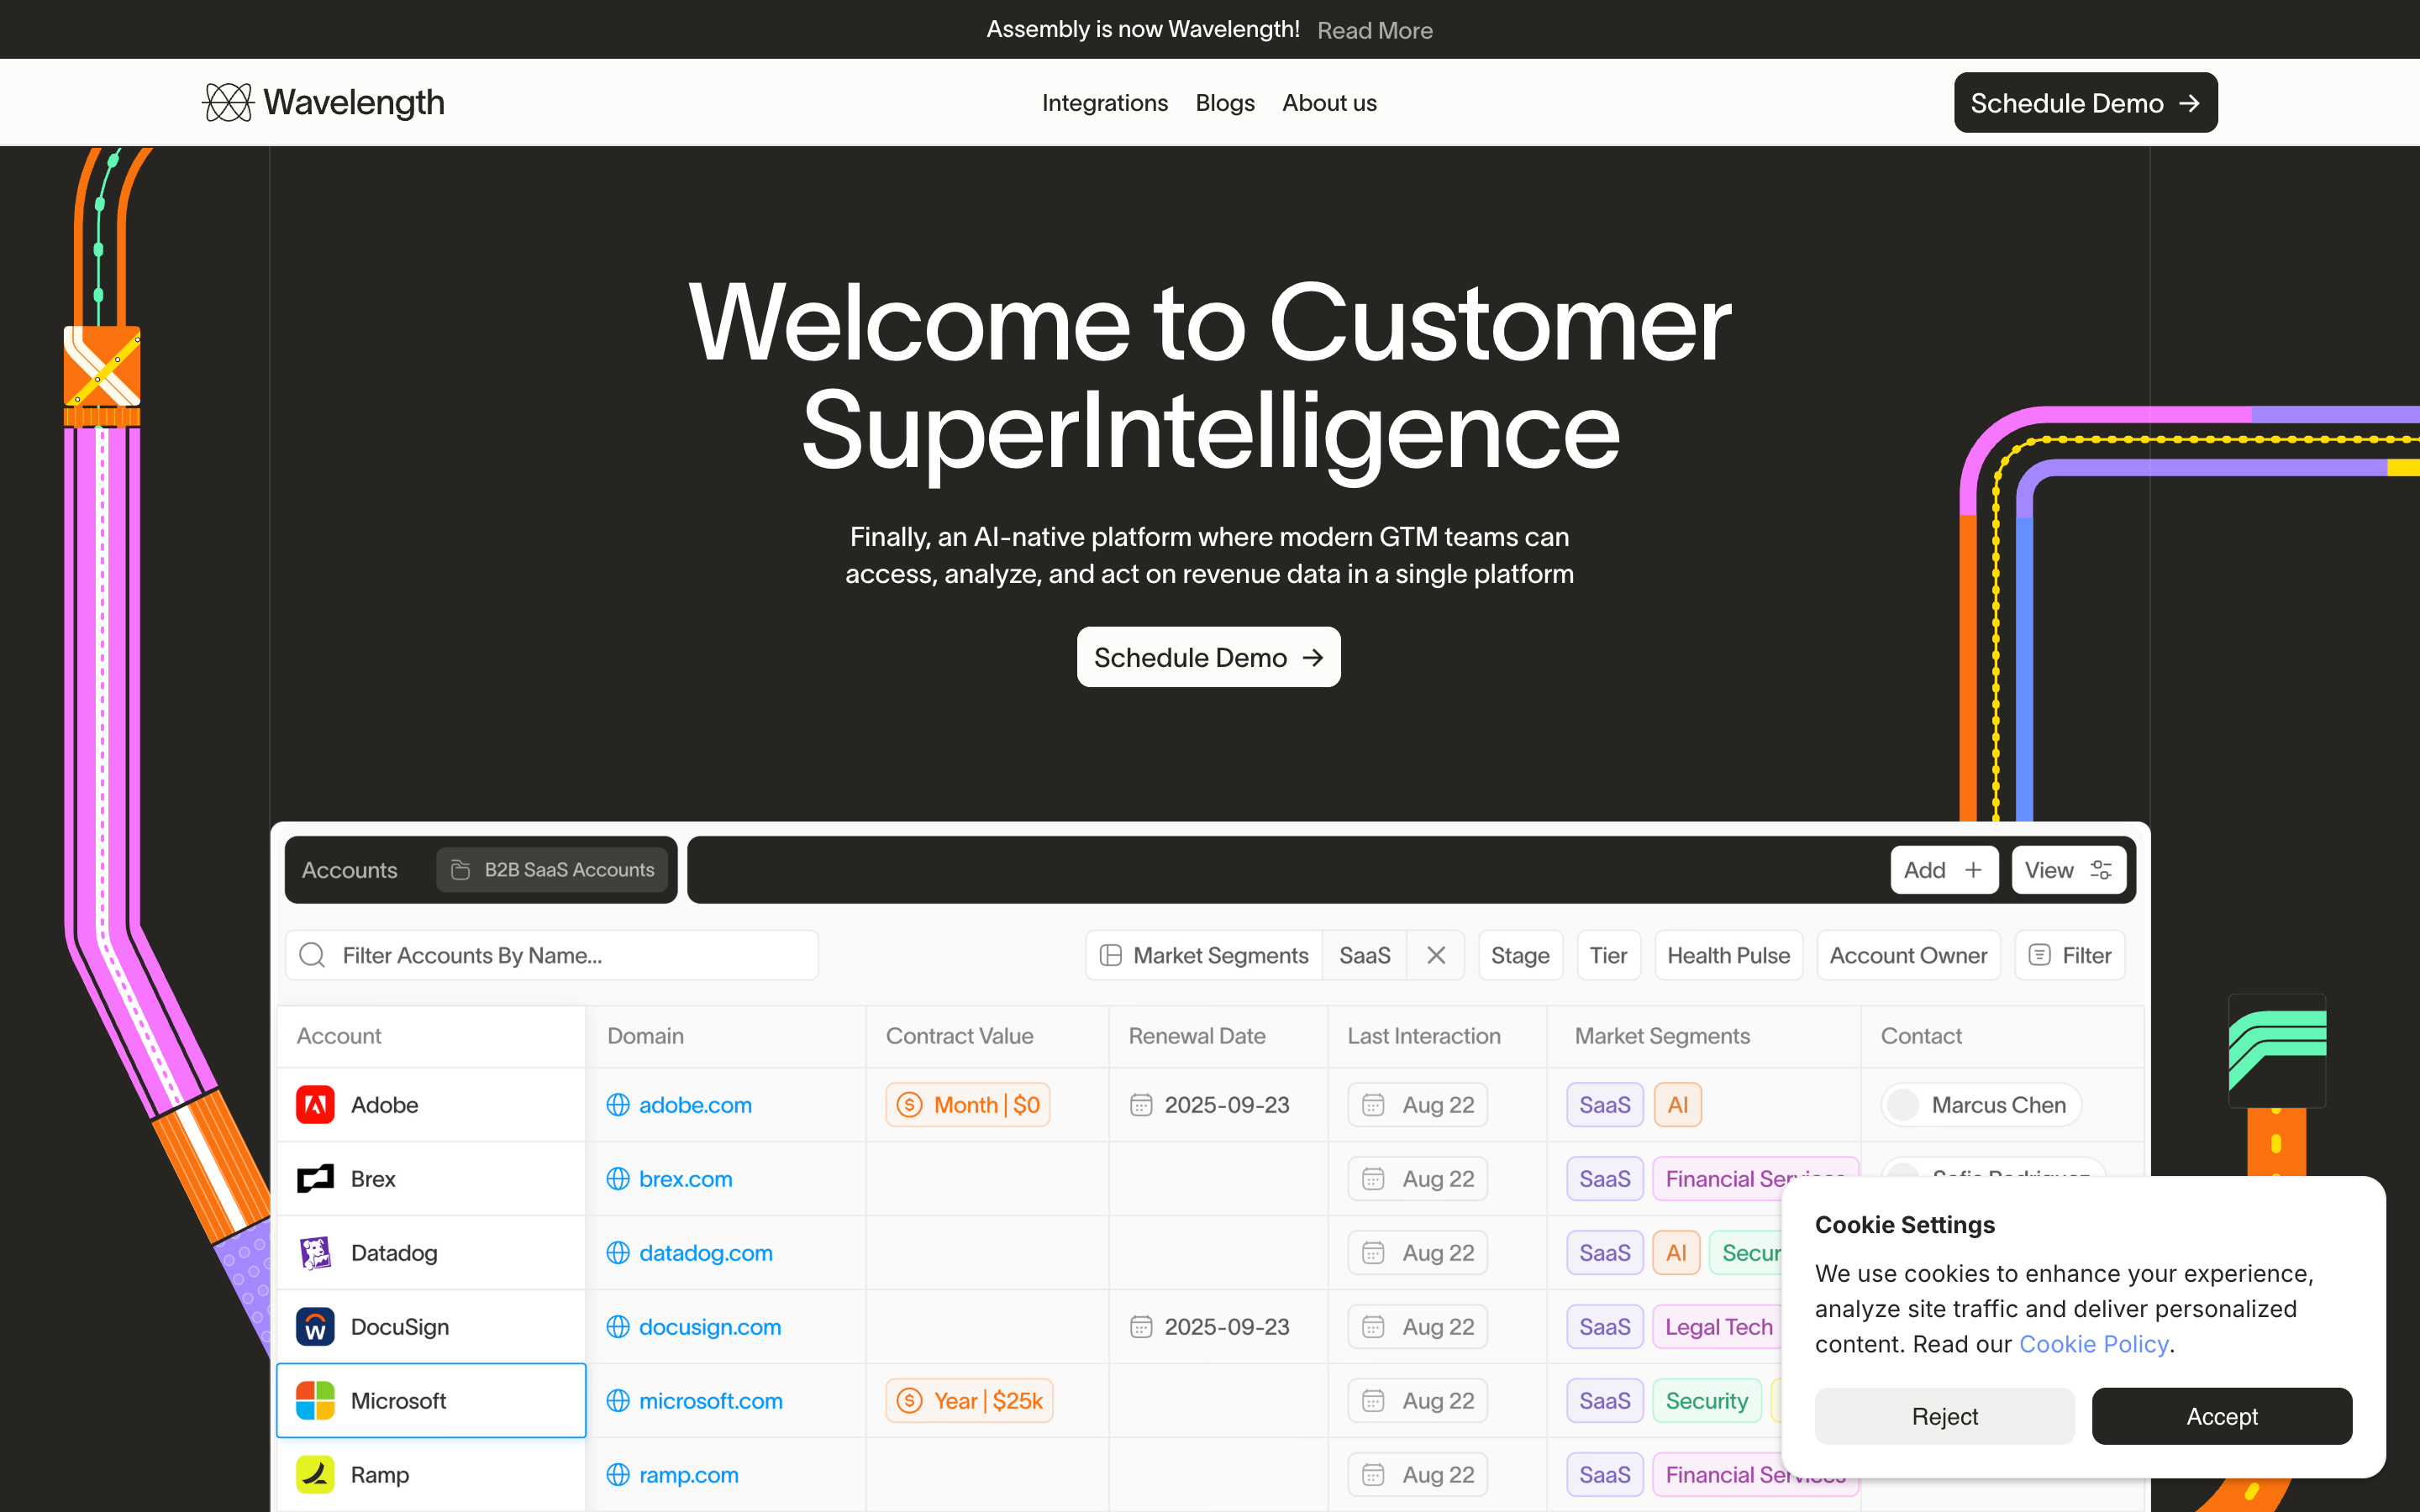Click the Financial Services tag in Brex row
Screen dimensions: 2420x1512
1755,1179
